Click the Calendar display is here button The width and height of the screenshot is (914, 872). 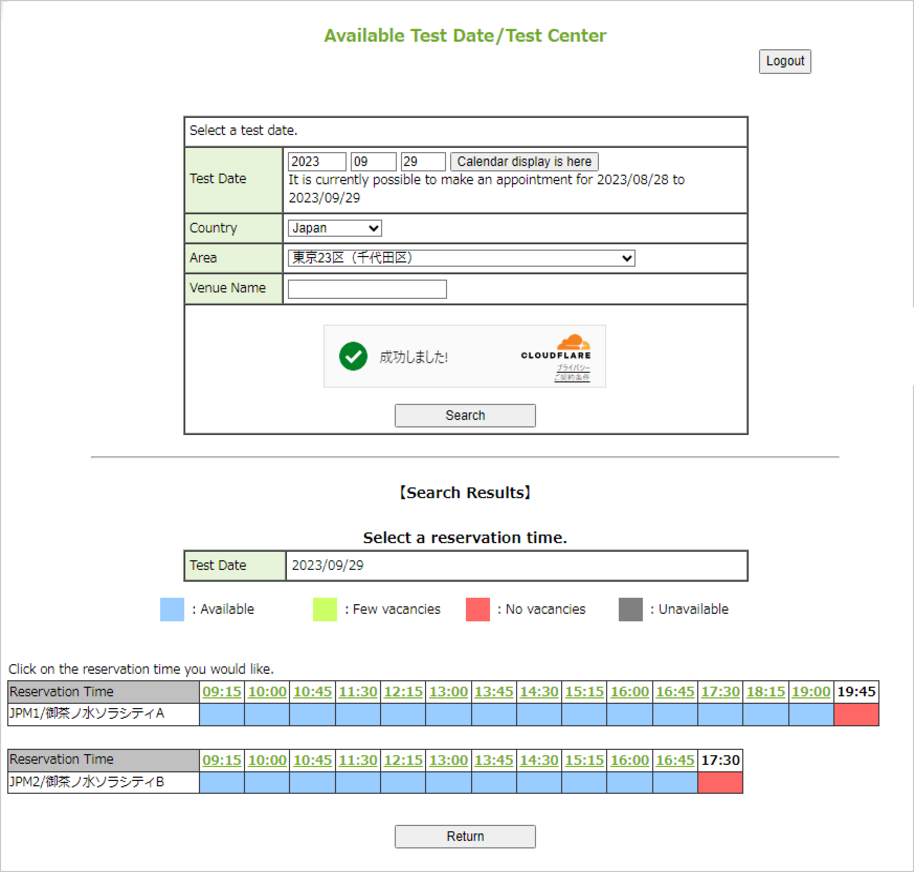pos(523,161)
